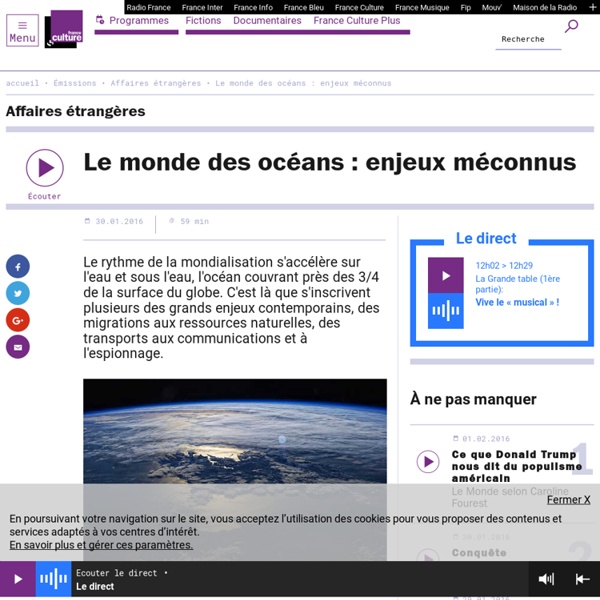Go to France Inter in top bar
600x600 pixels.
(x=202, y=7)
